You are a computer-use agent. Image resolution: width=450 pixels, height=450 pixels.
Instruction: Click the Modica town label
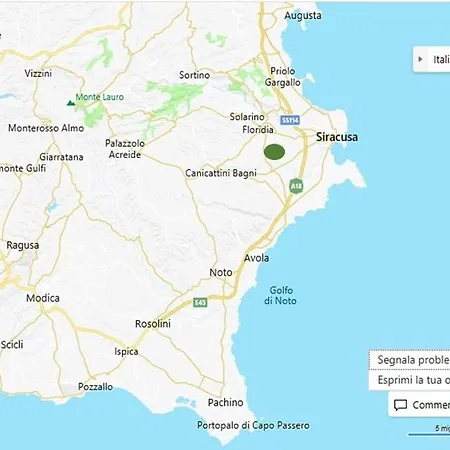coord(43,298)
